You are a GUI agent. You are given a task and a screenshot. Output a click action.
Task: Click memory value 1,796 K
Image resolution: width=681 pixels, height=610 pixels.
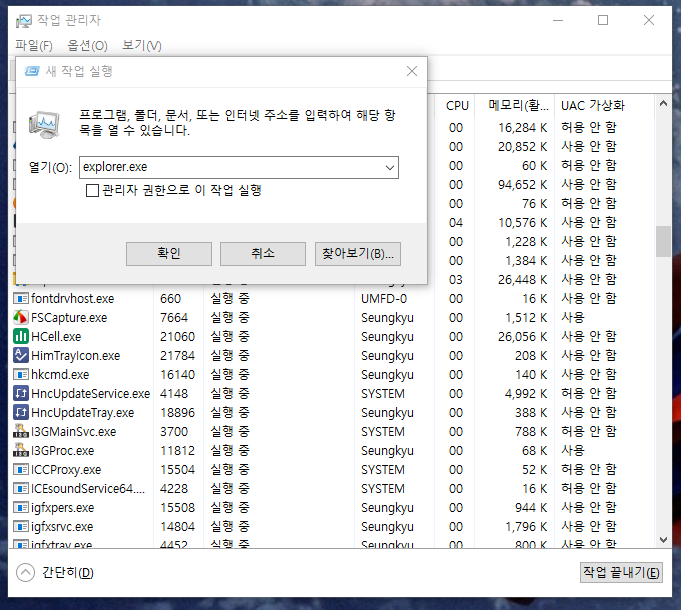[526, 527]
